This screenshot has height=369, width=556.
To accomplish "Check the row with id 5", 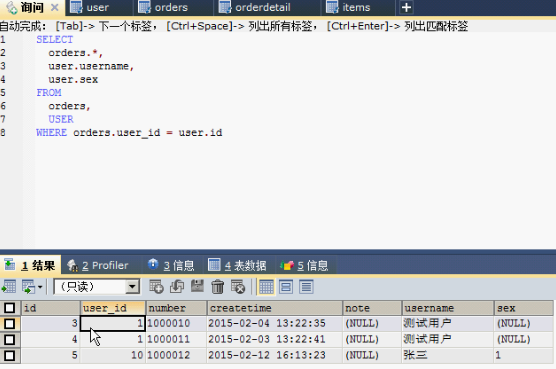I will (10, 355).
